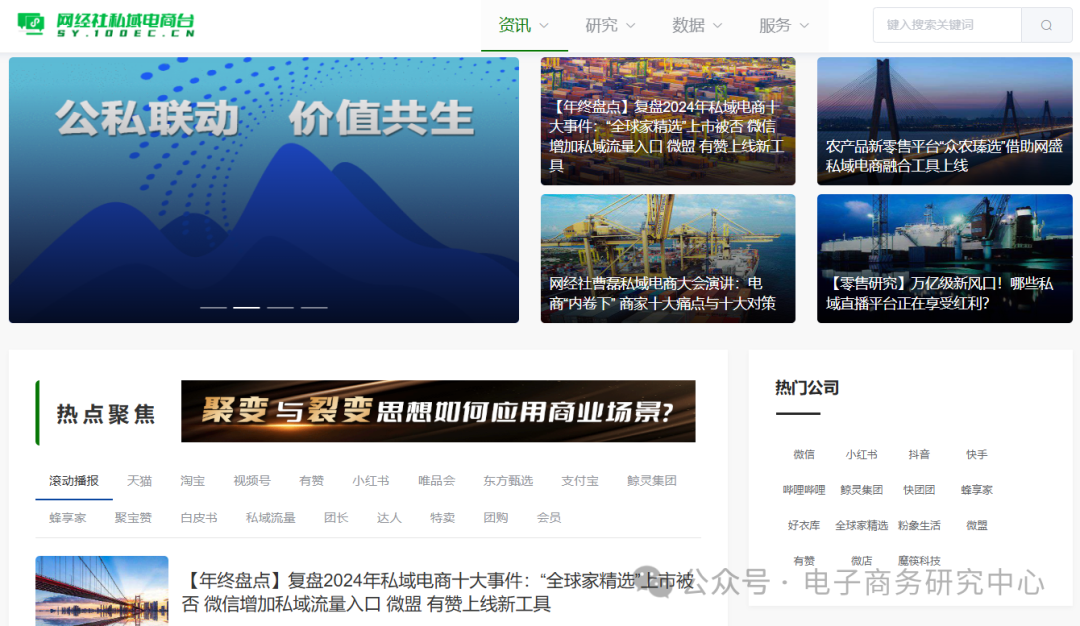This screenshot has height=626, width=1080.
Task: Select the 天猫 tab
Action: point(139,481)
